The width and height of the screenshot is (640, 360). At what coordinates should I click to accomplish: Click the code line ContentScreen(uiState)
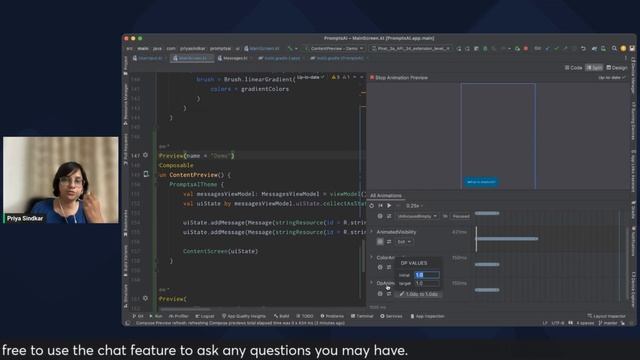point(220,251)
